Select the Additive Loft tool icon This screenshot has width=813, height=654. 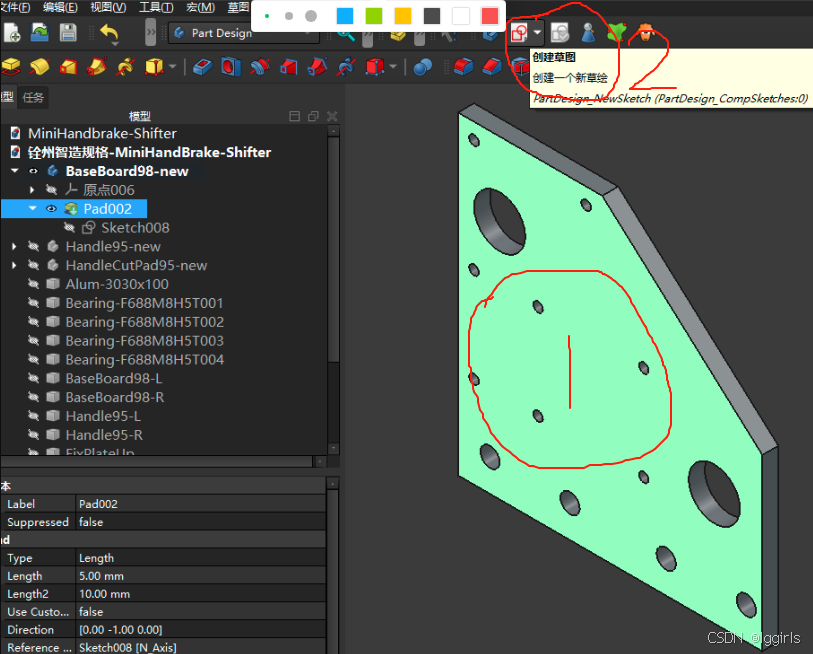pos(68,66)
